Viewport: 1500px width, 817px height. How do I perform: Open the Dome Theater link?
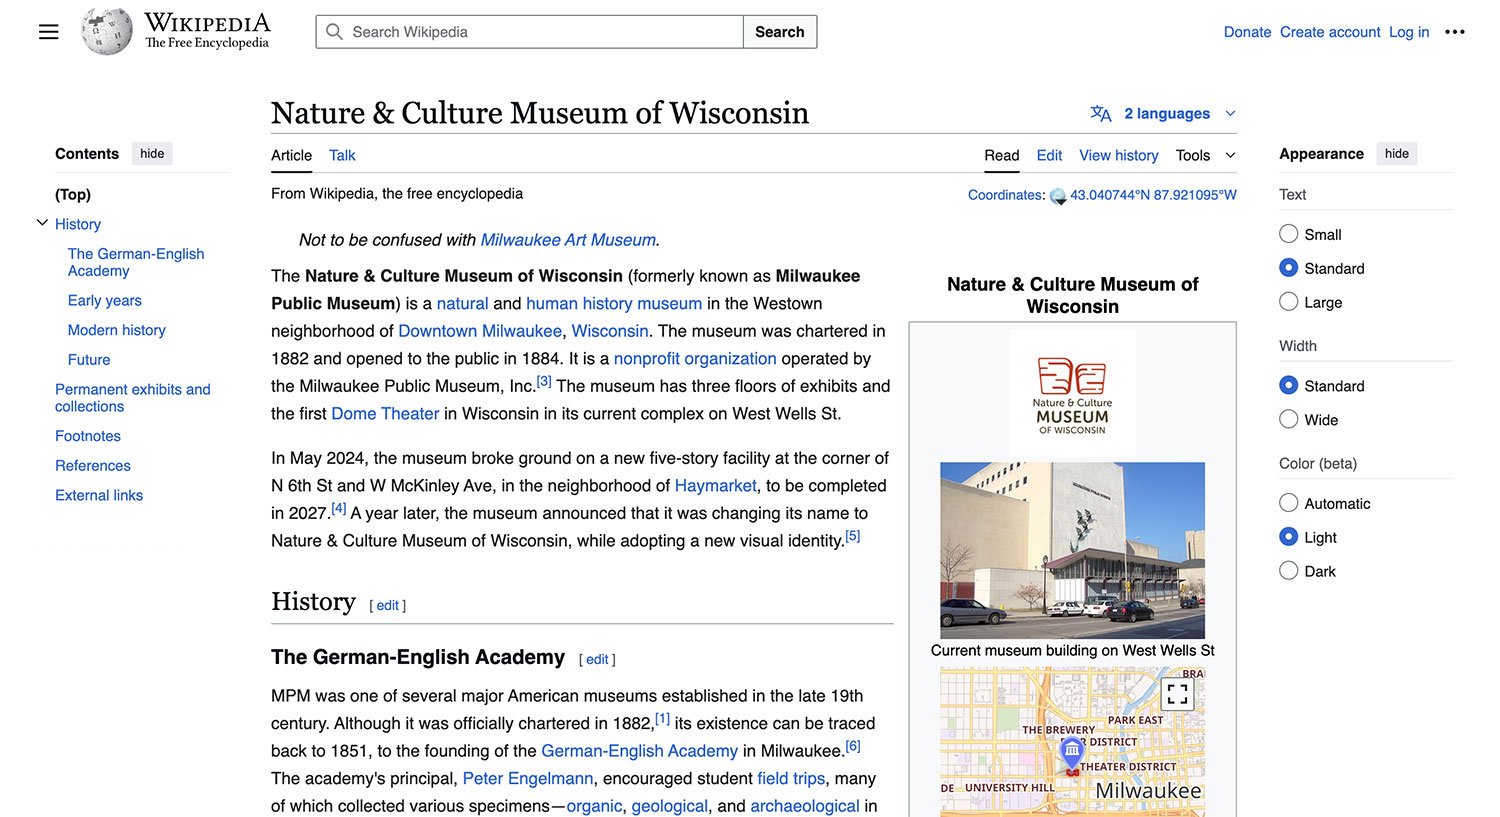[x=385, y=413]
